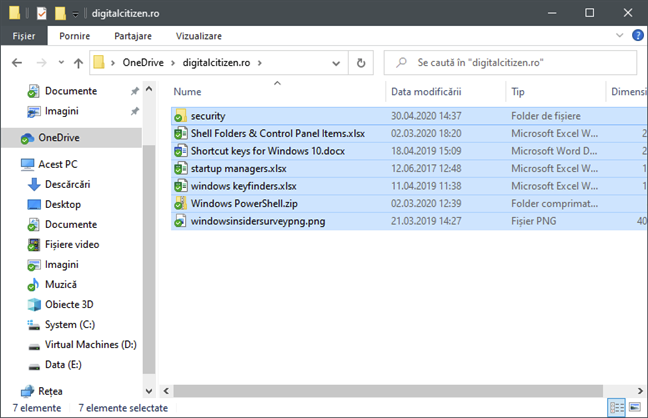The width and height of the screenshot is (648, 418).
Task: Open the System (C:) drive
Action: click(x=70, y=325)
